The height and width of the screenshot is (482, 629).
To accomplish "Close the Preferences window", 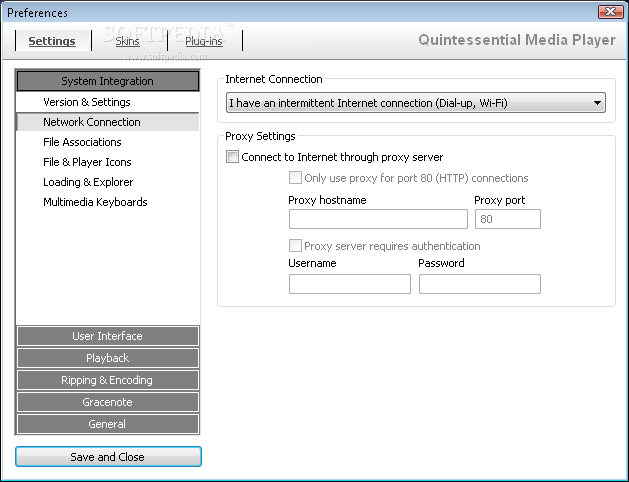I will pyautogui.click(x=610, y=12).
